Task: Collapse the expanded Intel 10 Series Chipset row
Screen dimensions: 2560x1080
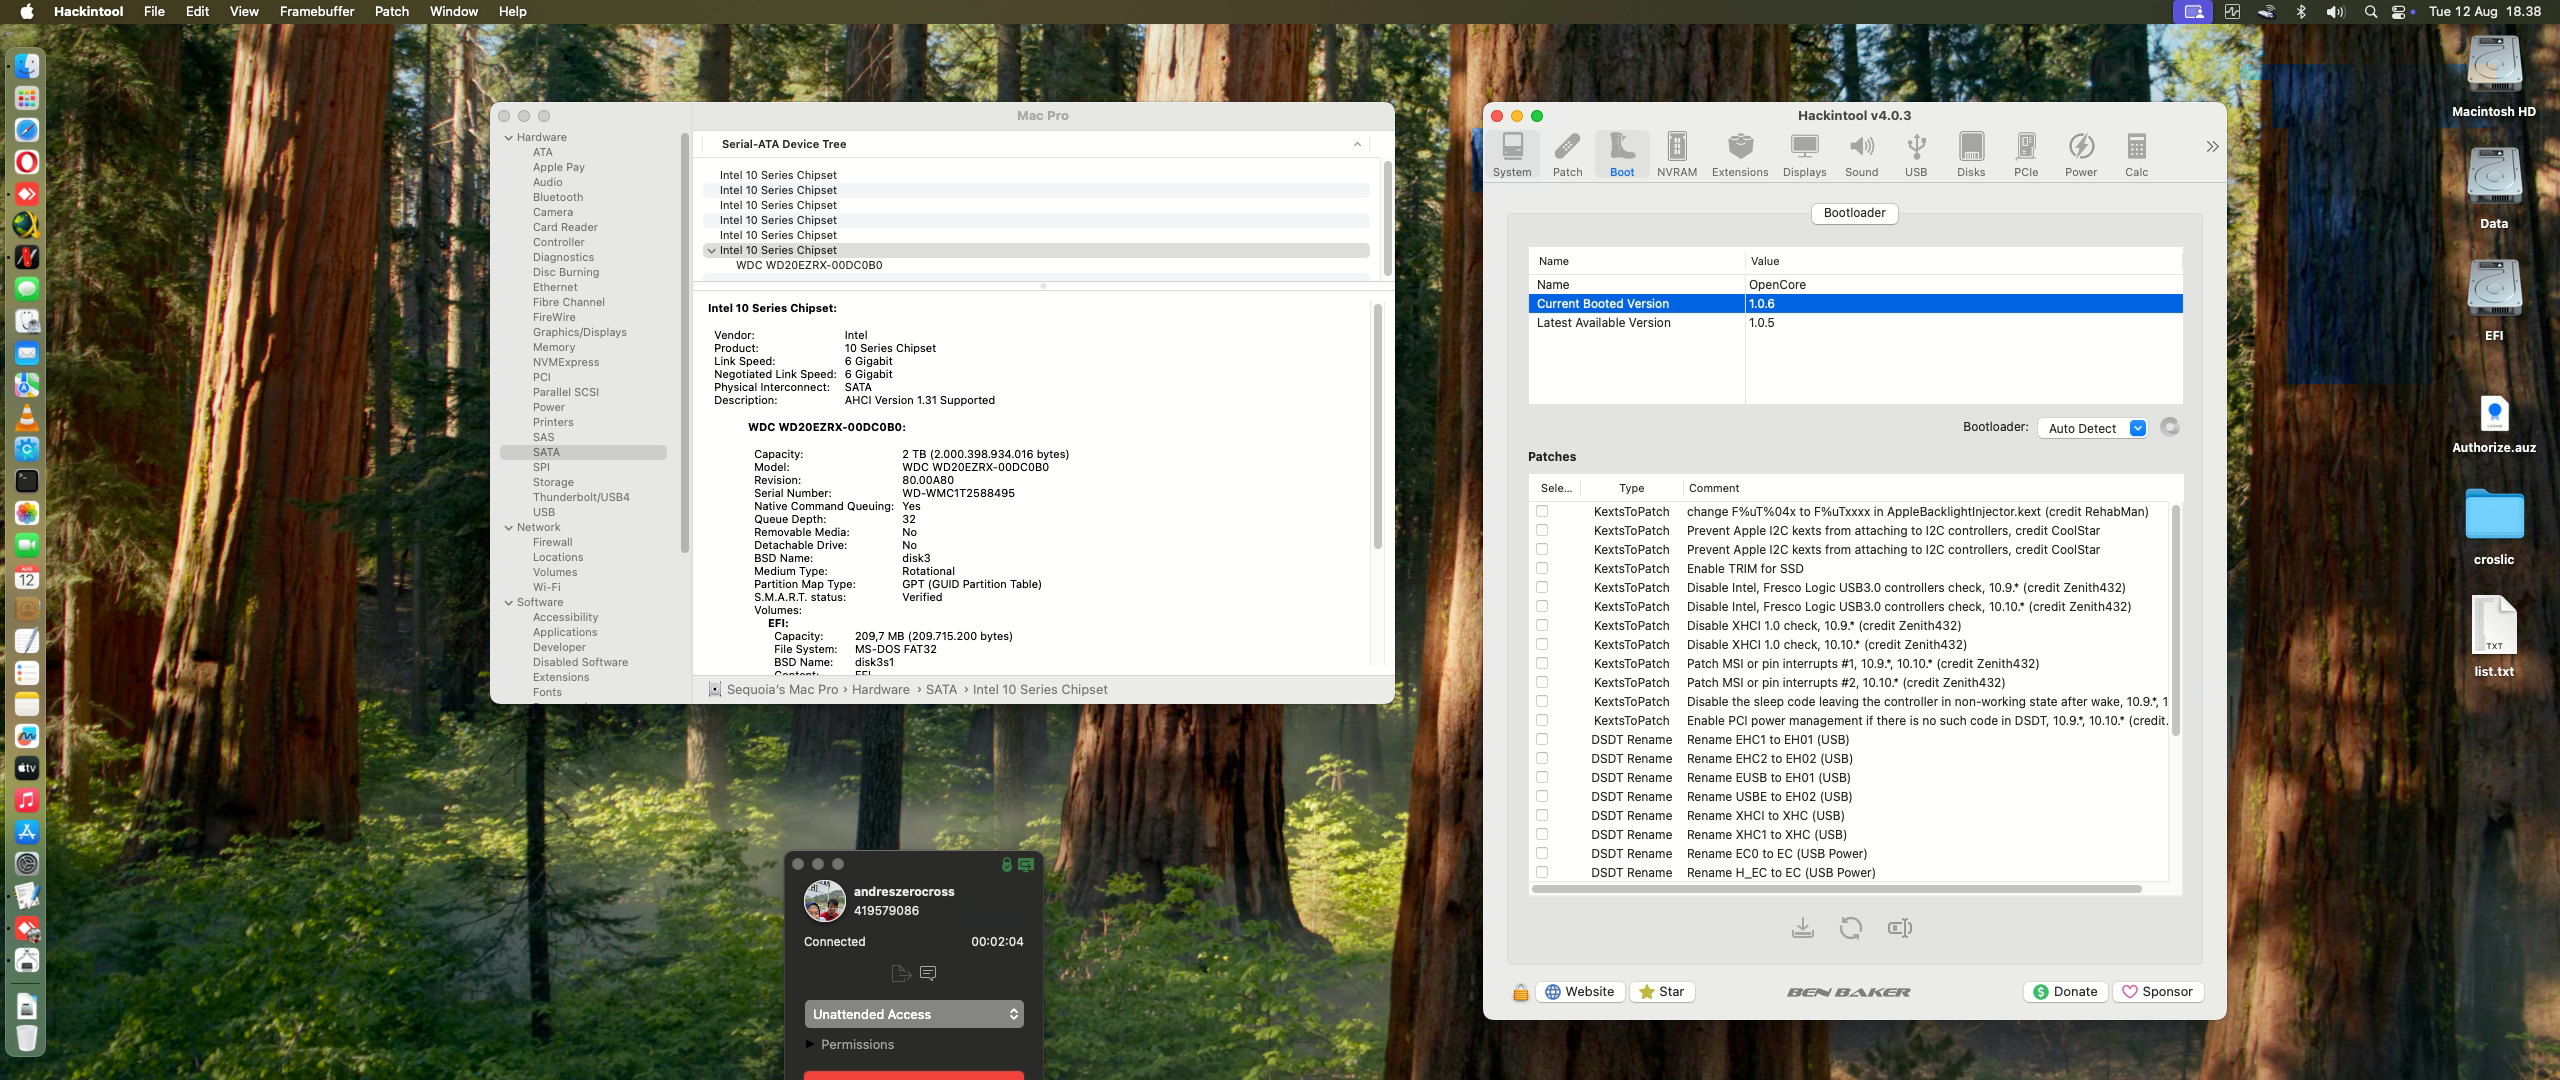Action: [711, 250]
